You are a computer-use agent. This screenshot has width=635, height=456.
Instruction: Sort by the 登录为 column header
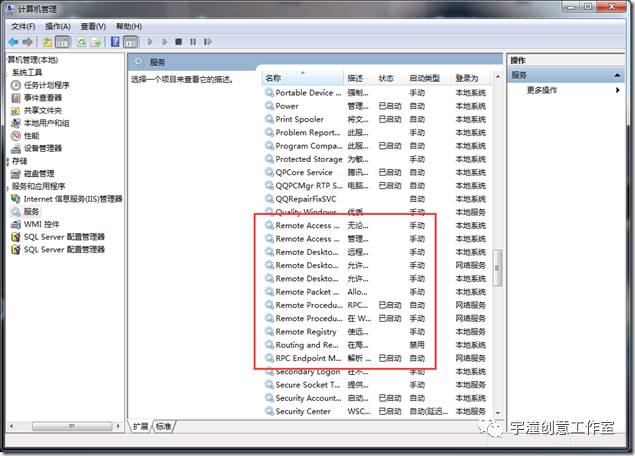(471, 78)
